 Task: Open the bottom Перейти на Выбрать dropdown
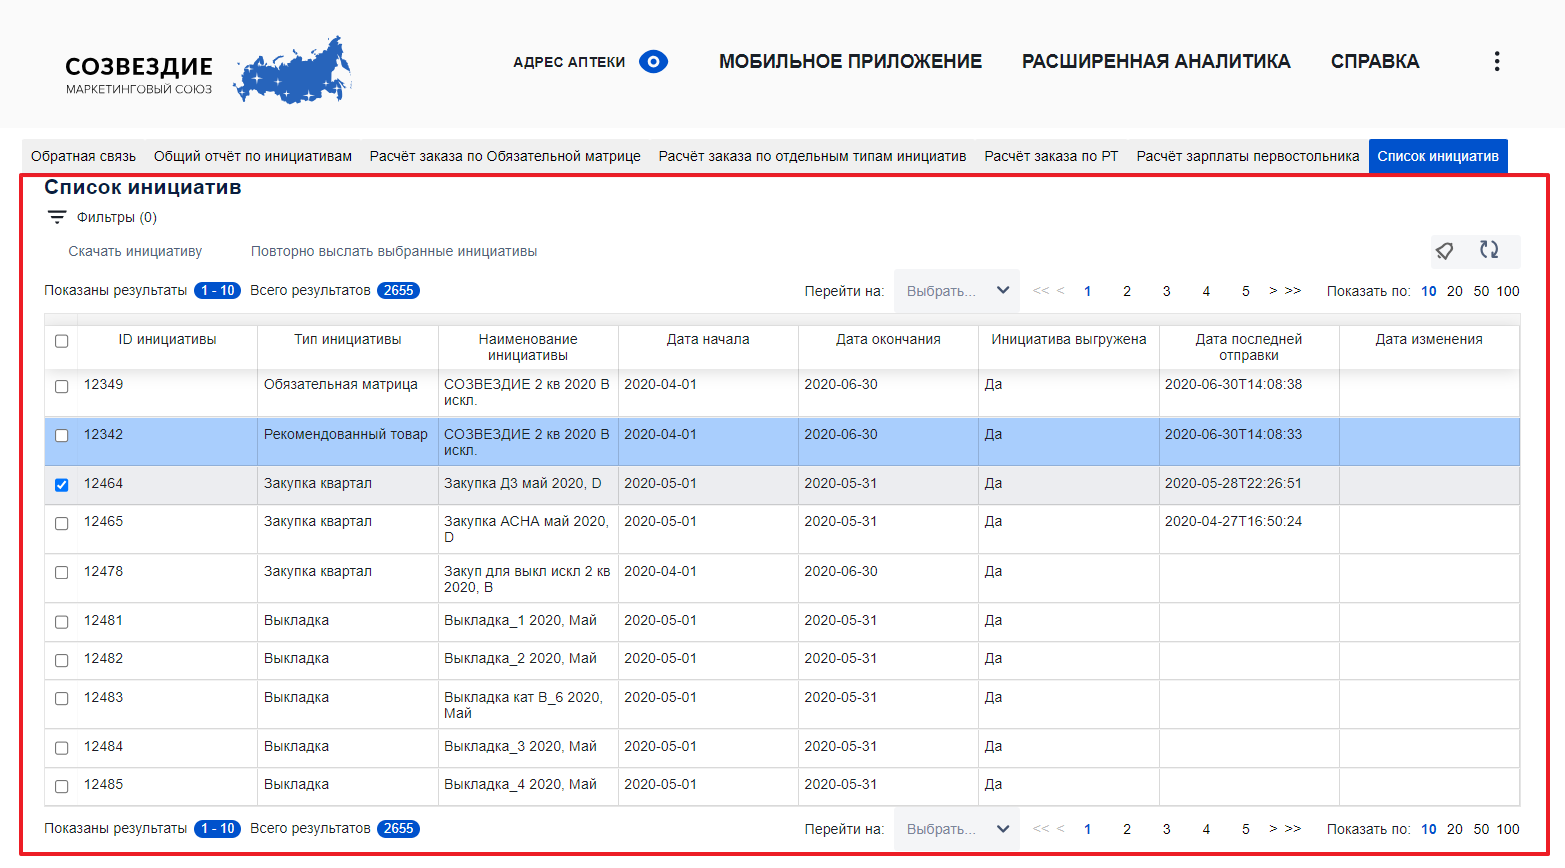point(957,829)
